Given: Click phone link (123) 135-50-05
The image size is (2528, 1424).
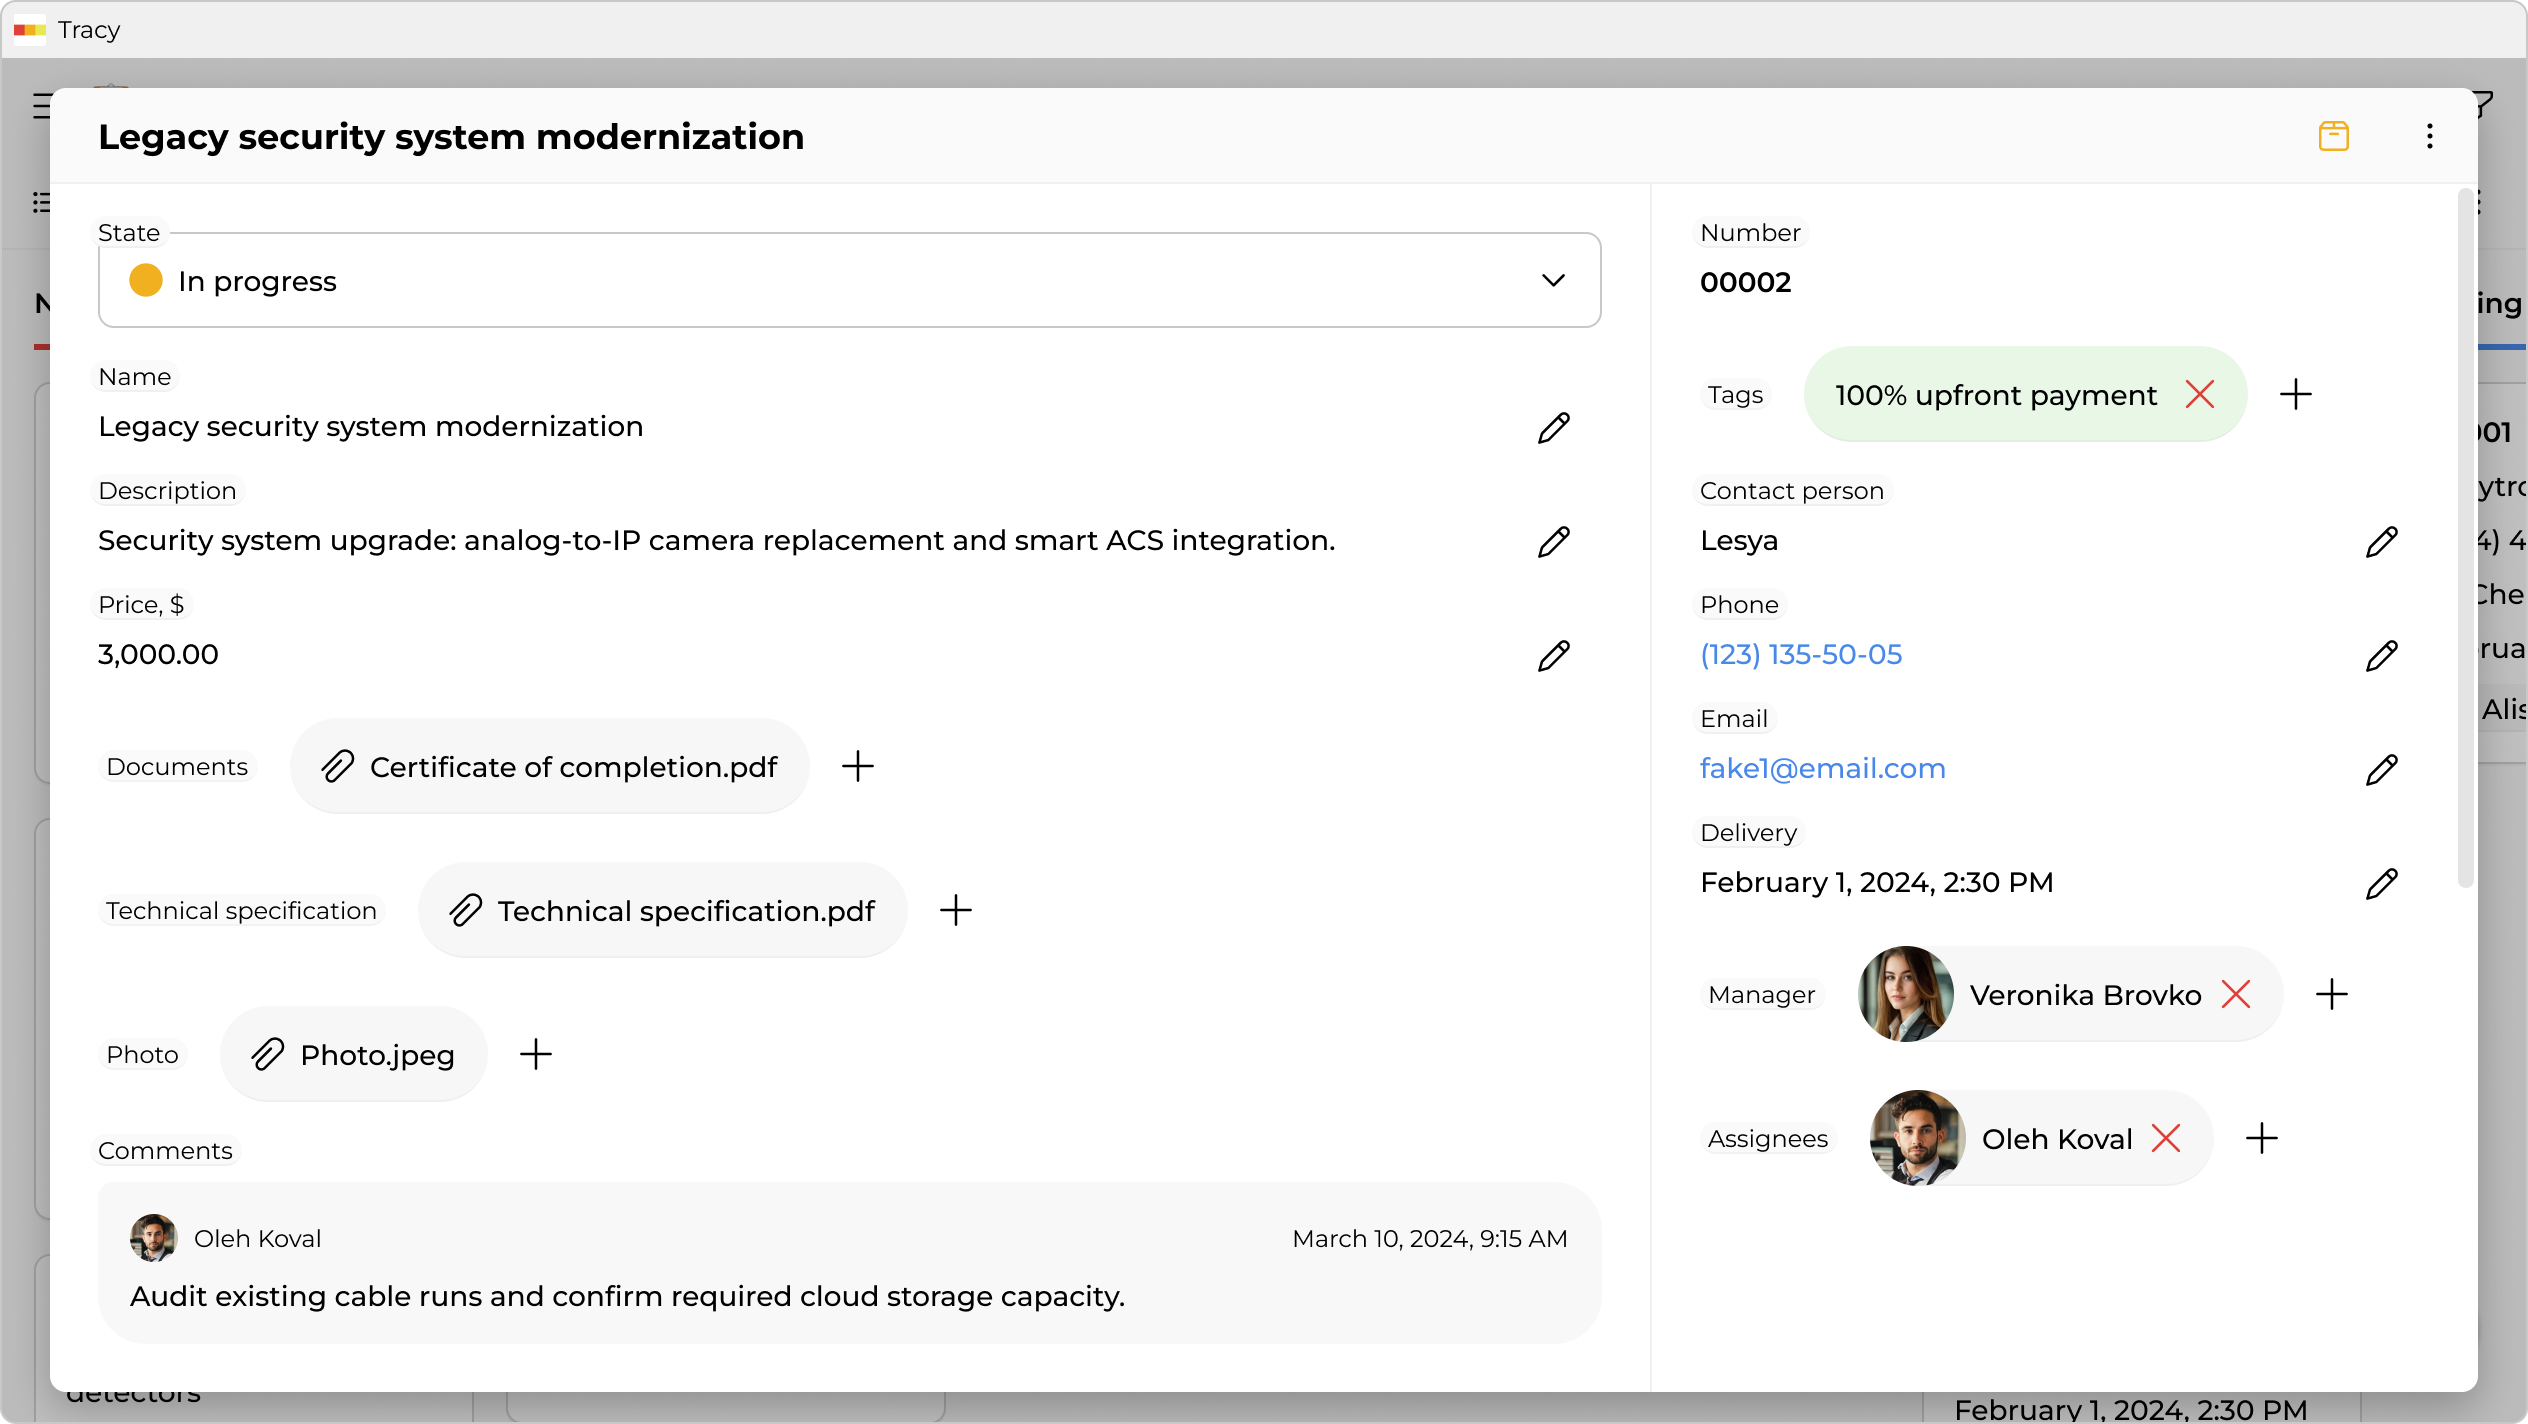Looking at the screenshot, I should tap(1800, 655).
